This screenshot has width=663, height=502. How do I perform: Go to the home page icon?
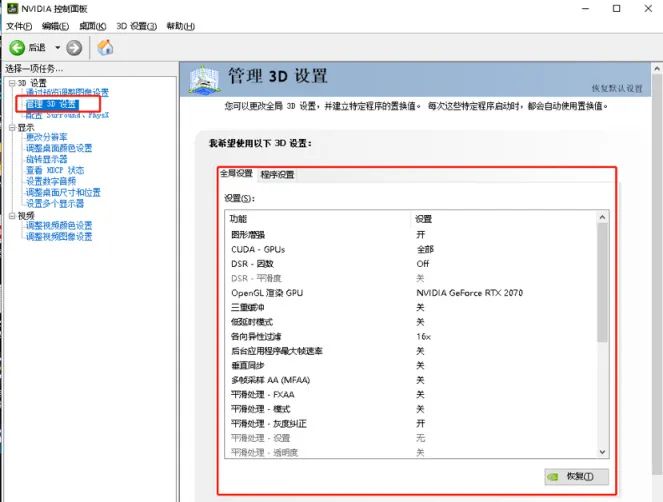(x=104, y=47)
